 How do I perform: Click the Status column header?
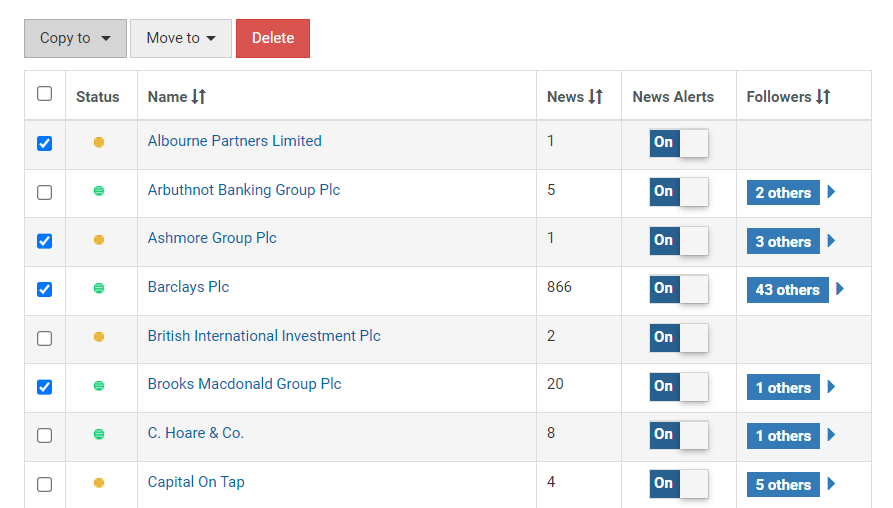click(x=98, y=97)
